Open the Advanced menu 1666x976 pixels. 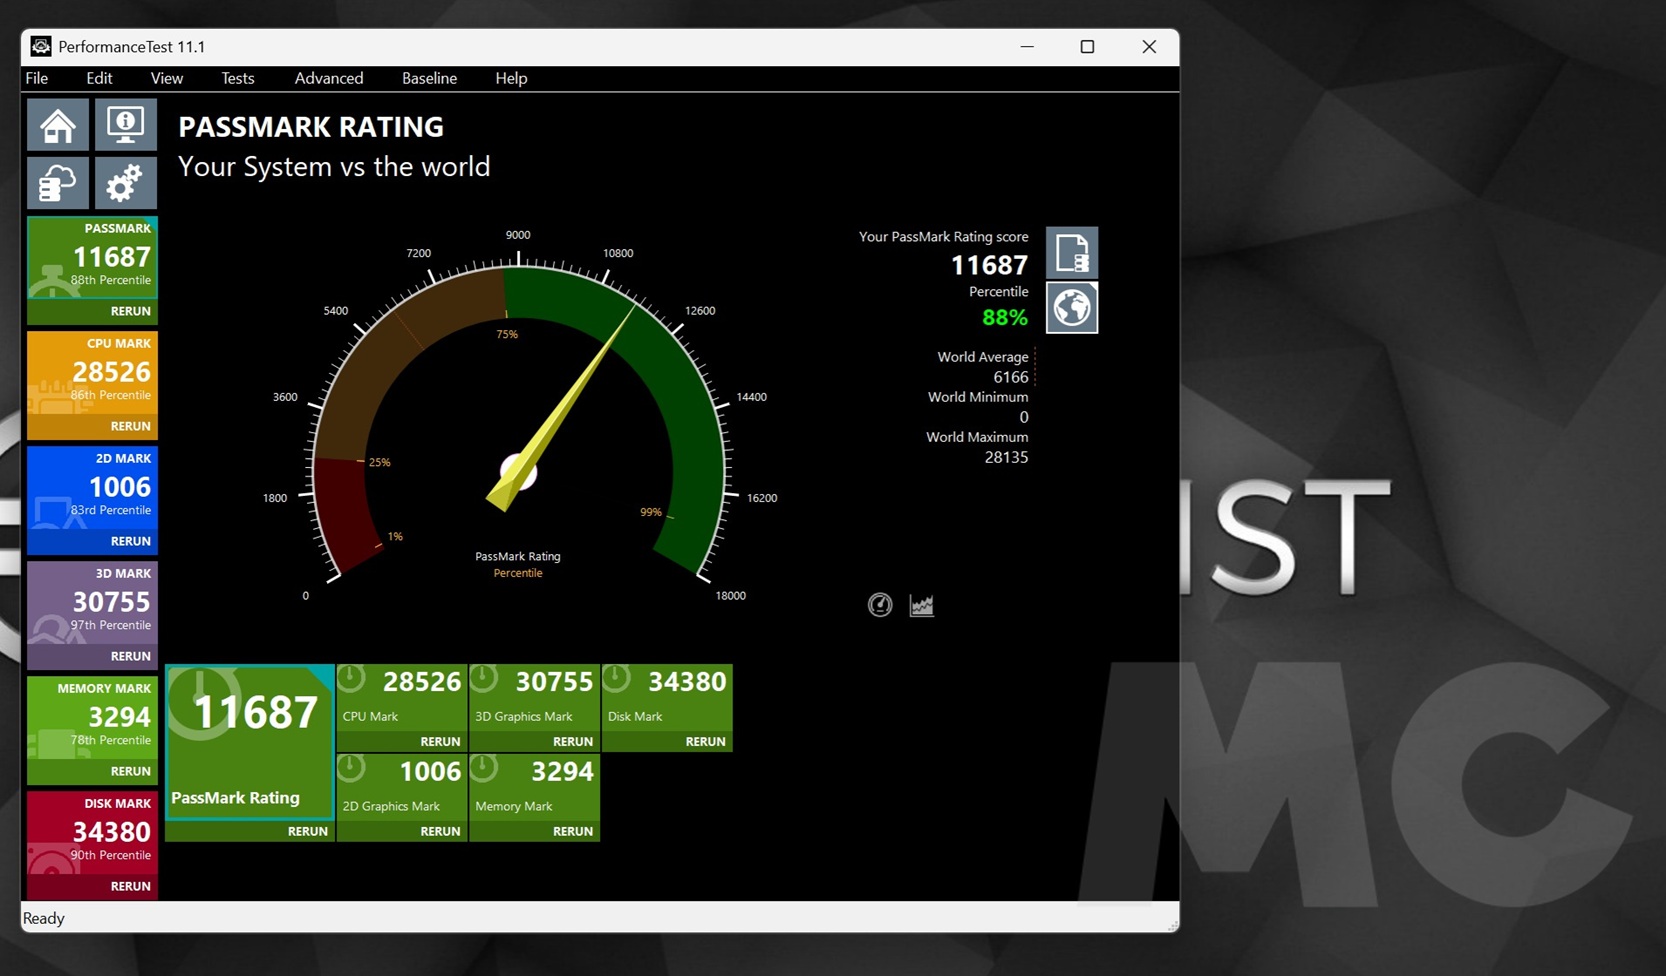[329, 78]
